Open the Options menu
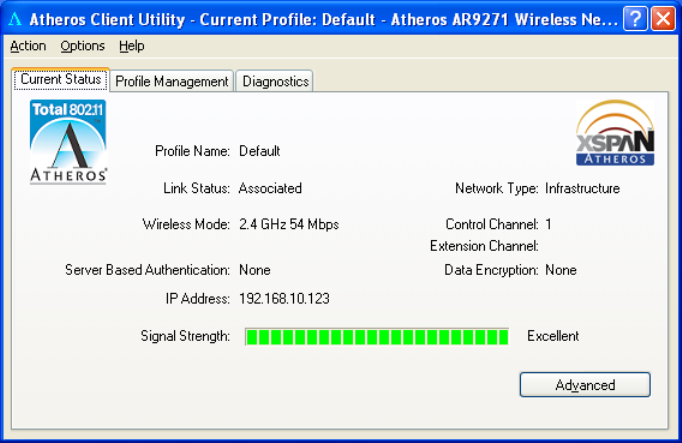The image size is (682, 443). (x=83, y=46)
